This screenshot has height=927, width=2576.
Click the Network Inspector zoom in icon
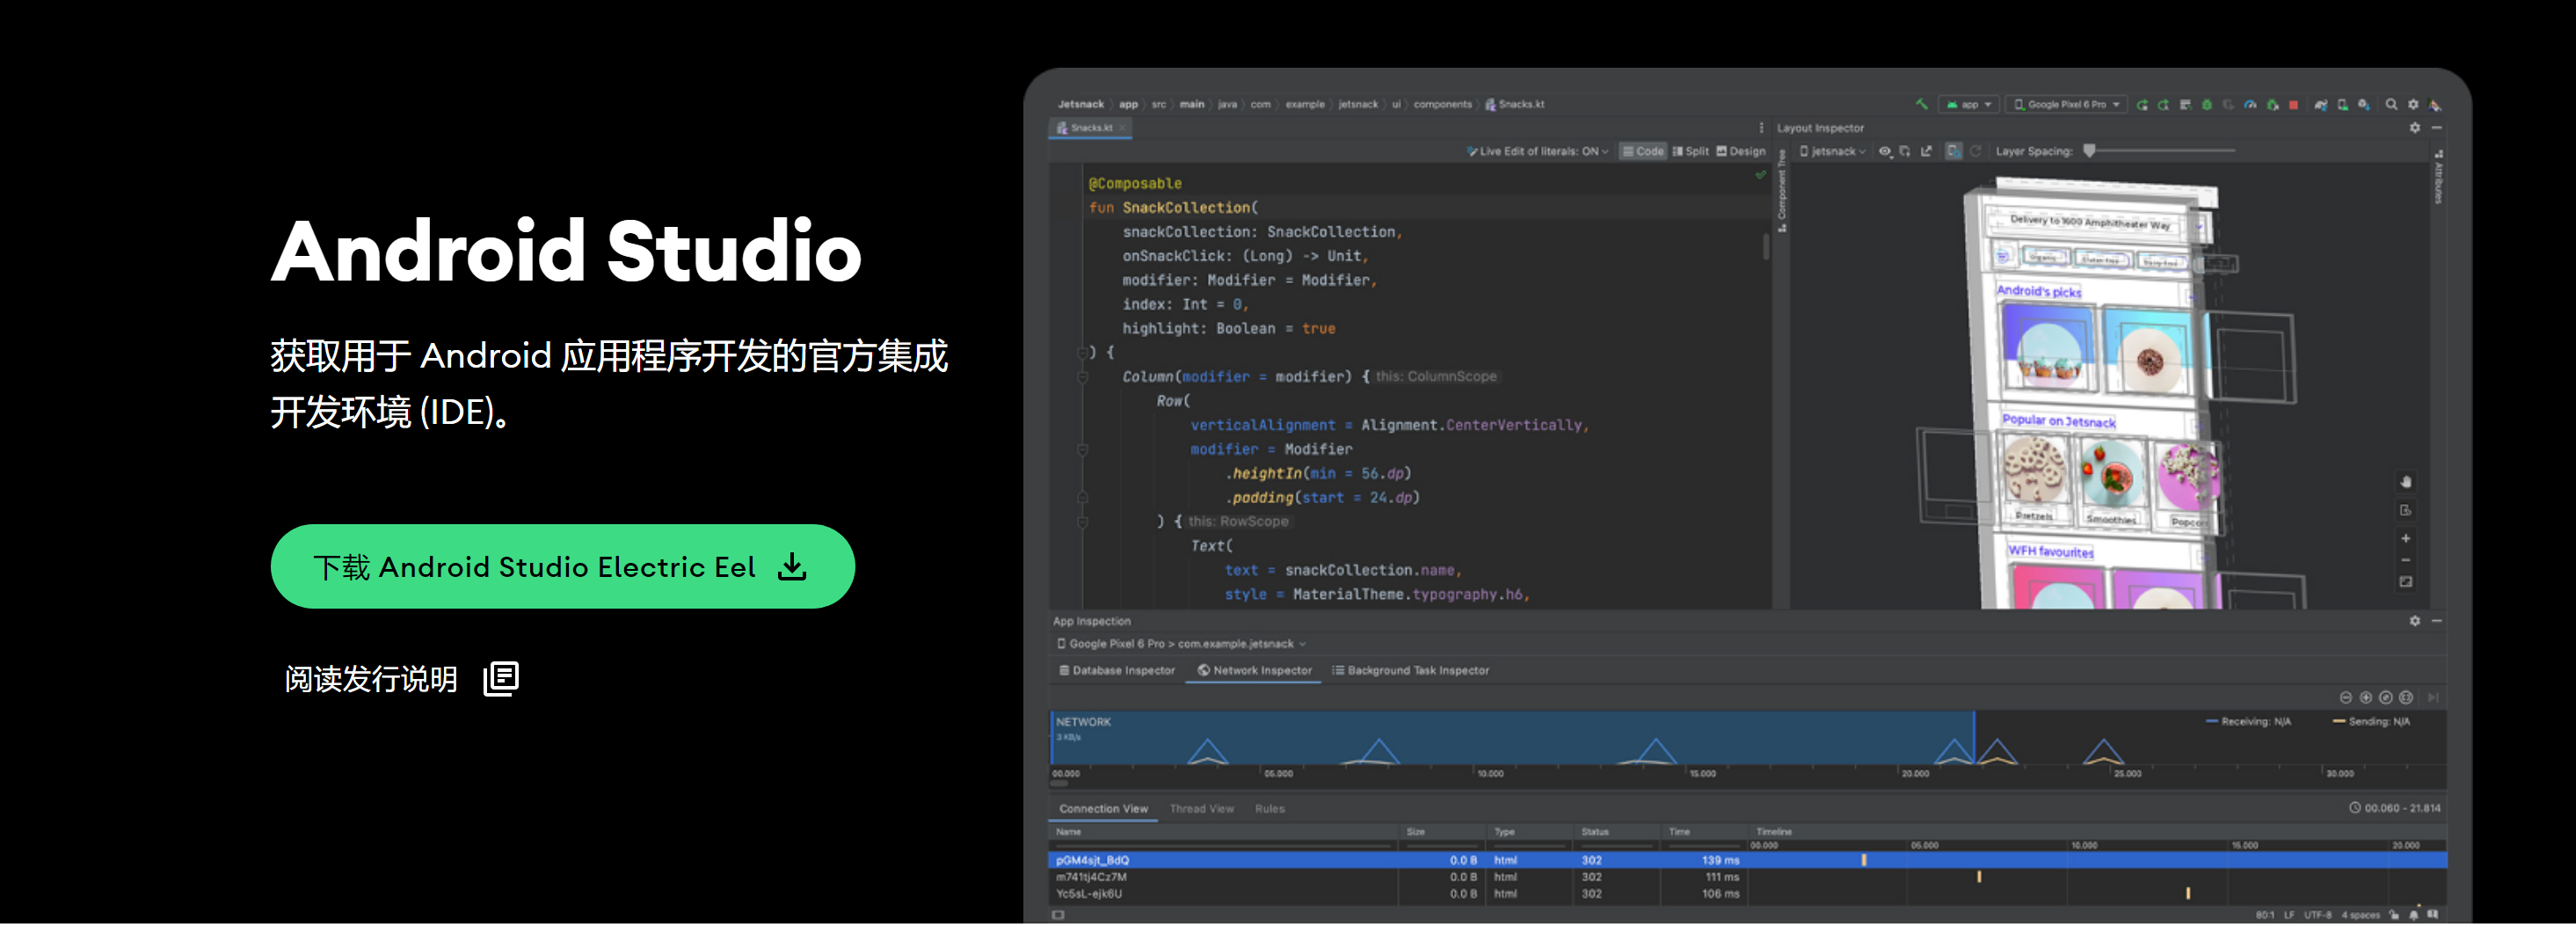click(x=2366, y=698)
